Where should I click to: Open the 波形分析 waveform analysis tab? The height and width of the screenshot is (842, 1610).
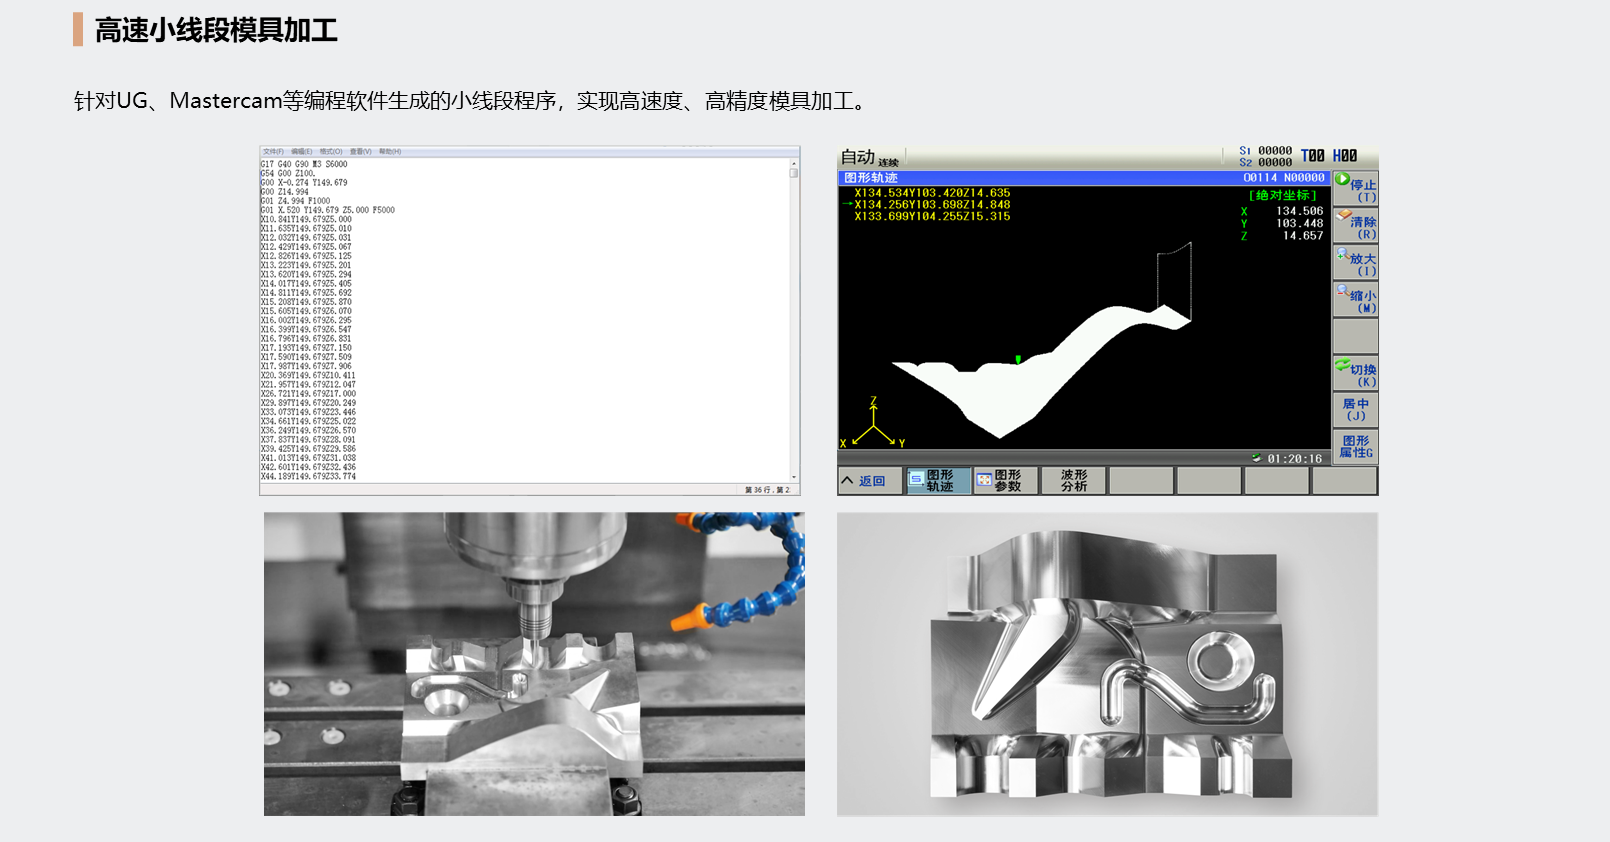click(x=1073, y=481)
